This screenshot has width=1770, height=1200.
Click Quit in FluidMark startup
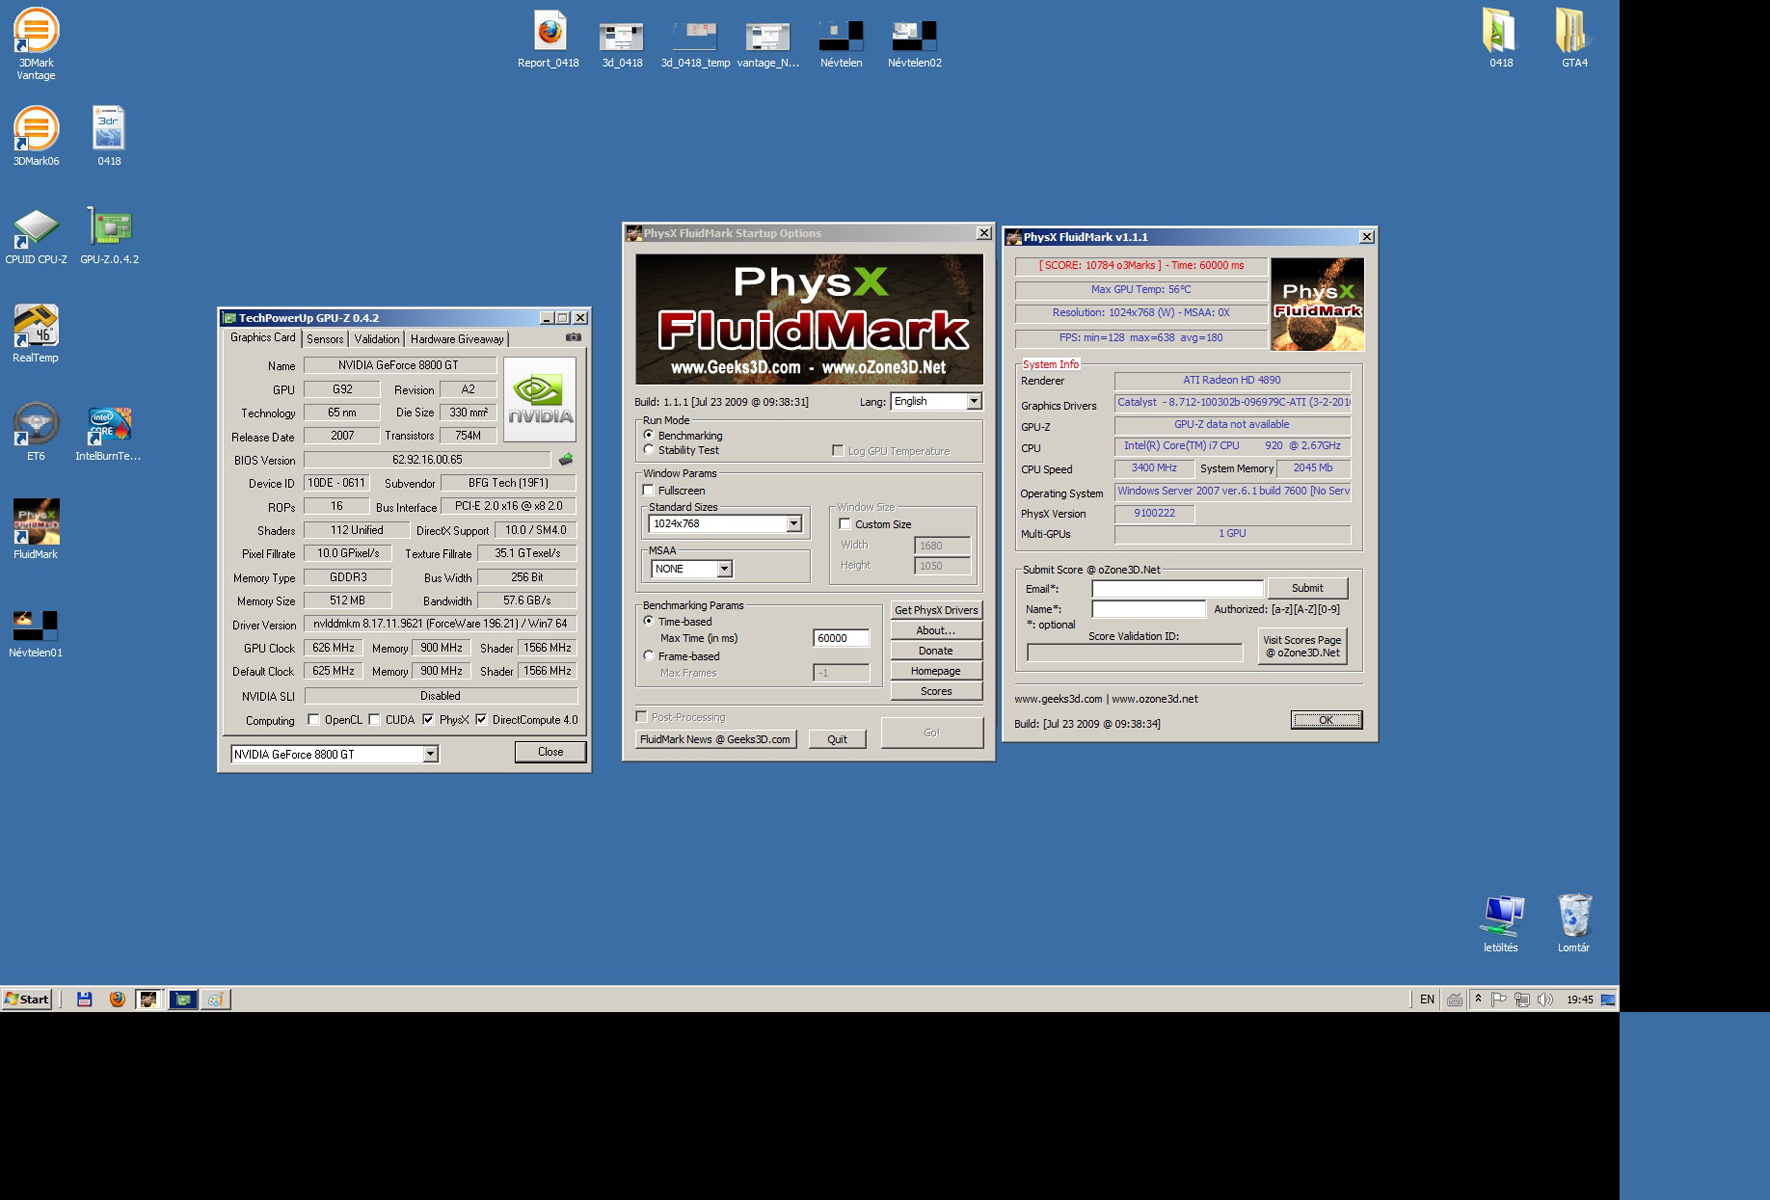click(837, 739)
